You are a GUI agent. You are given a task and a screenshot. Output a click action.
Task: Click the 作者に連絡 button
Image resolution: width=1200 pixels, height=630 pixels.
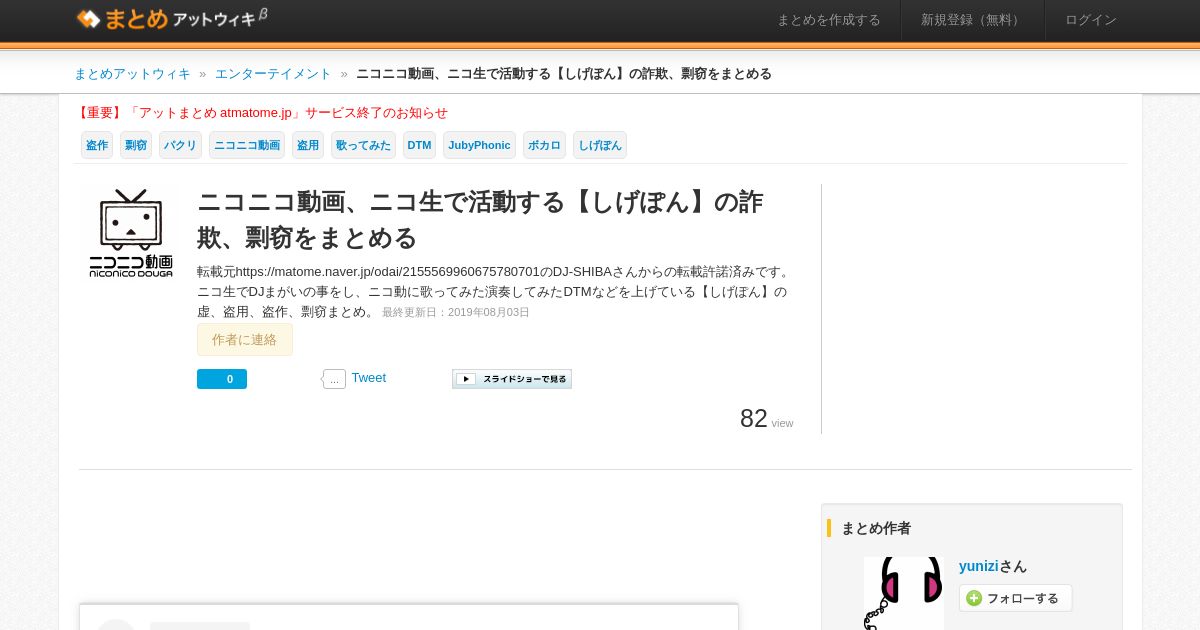click(245, 340)
